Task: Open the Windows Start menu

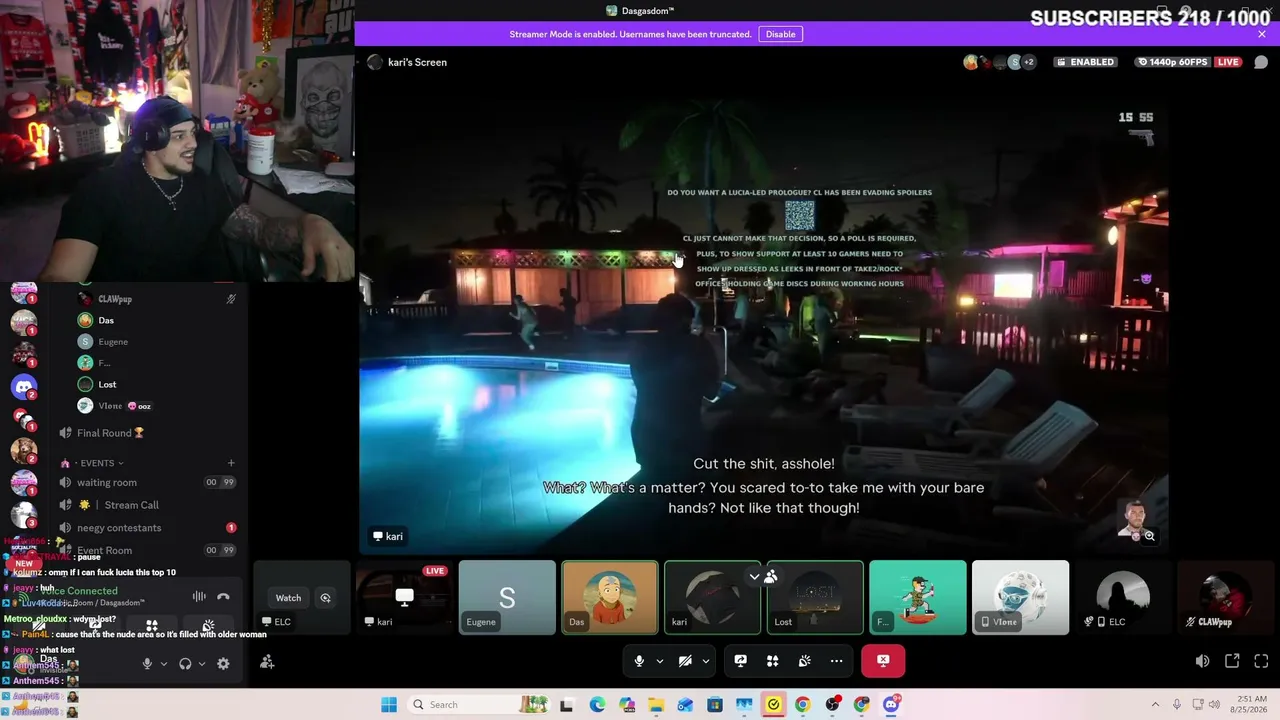Action: [x=389, y=705]
